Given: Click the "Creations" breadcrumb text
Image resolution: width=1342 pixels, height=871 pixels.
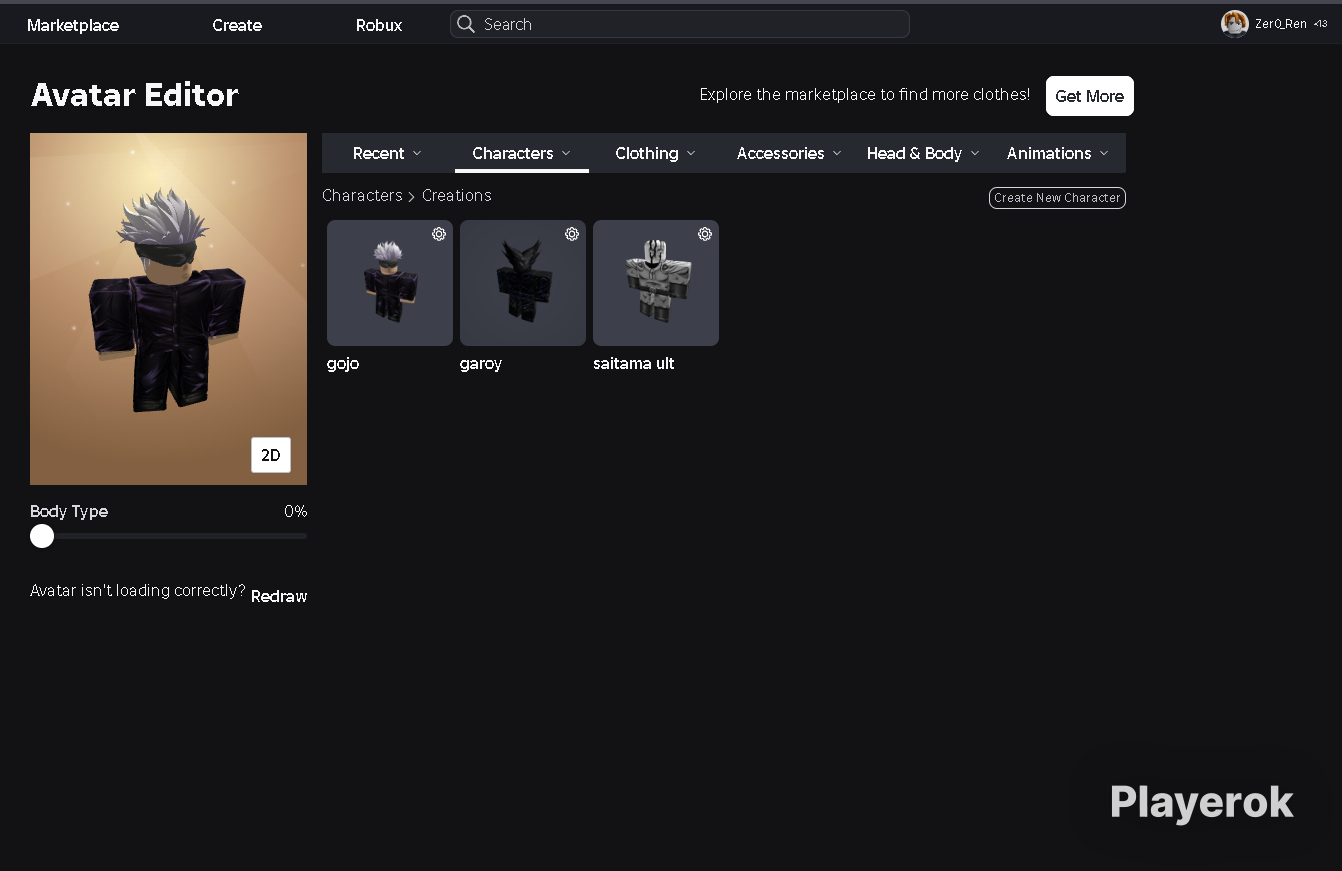Looking at the screenshot, I should [457, 195].
